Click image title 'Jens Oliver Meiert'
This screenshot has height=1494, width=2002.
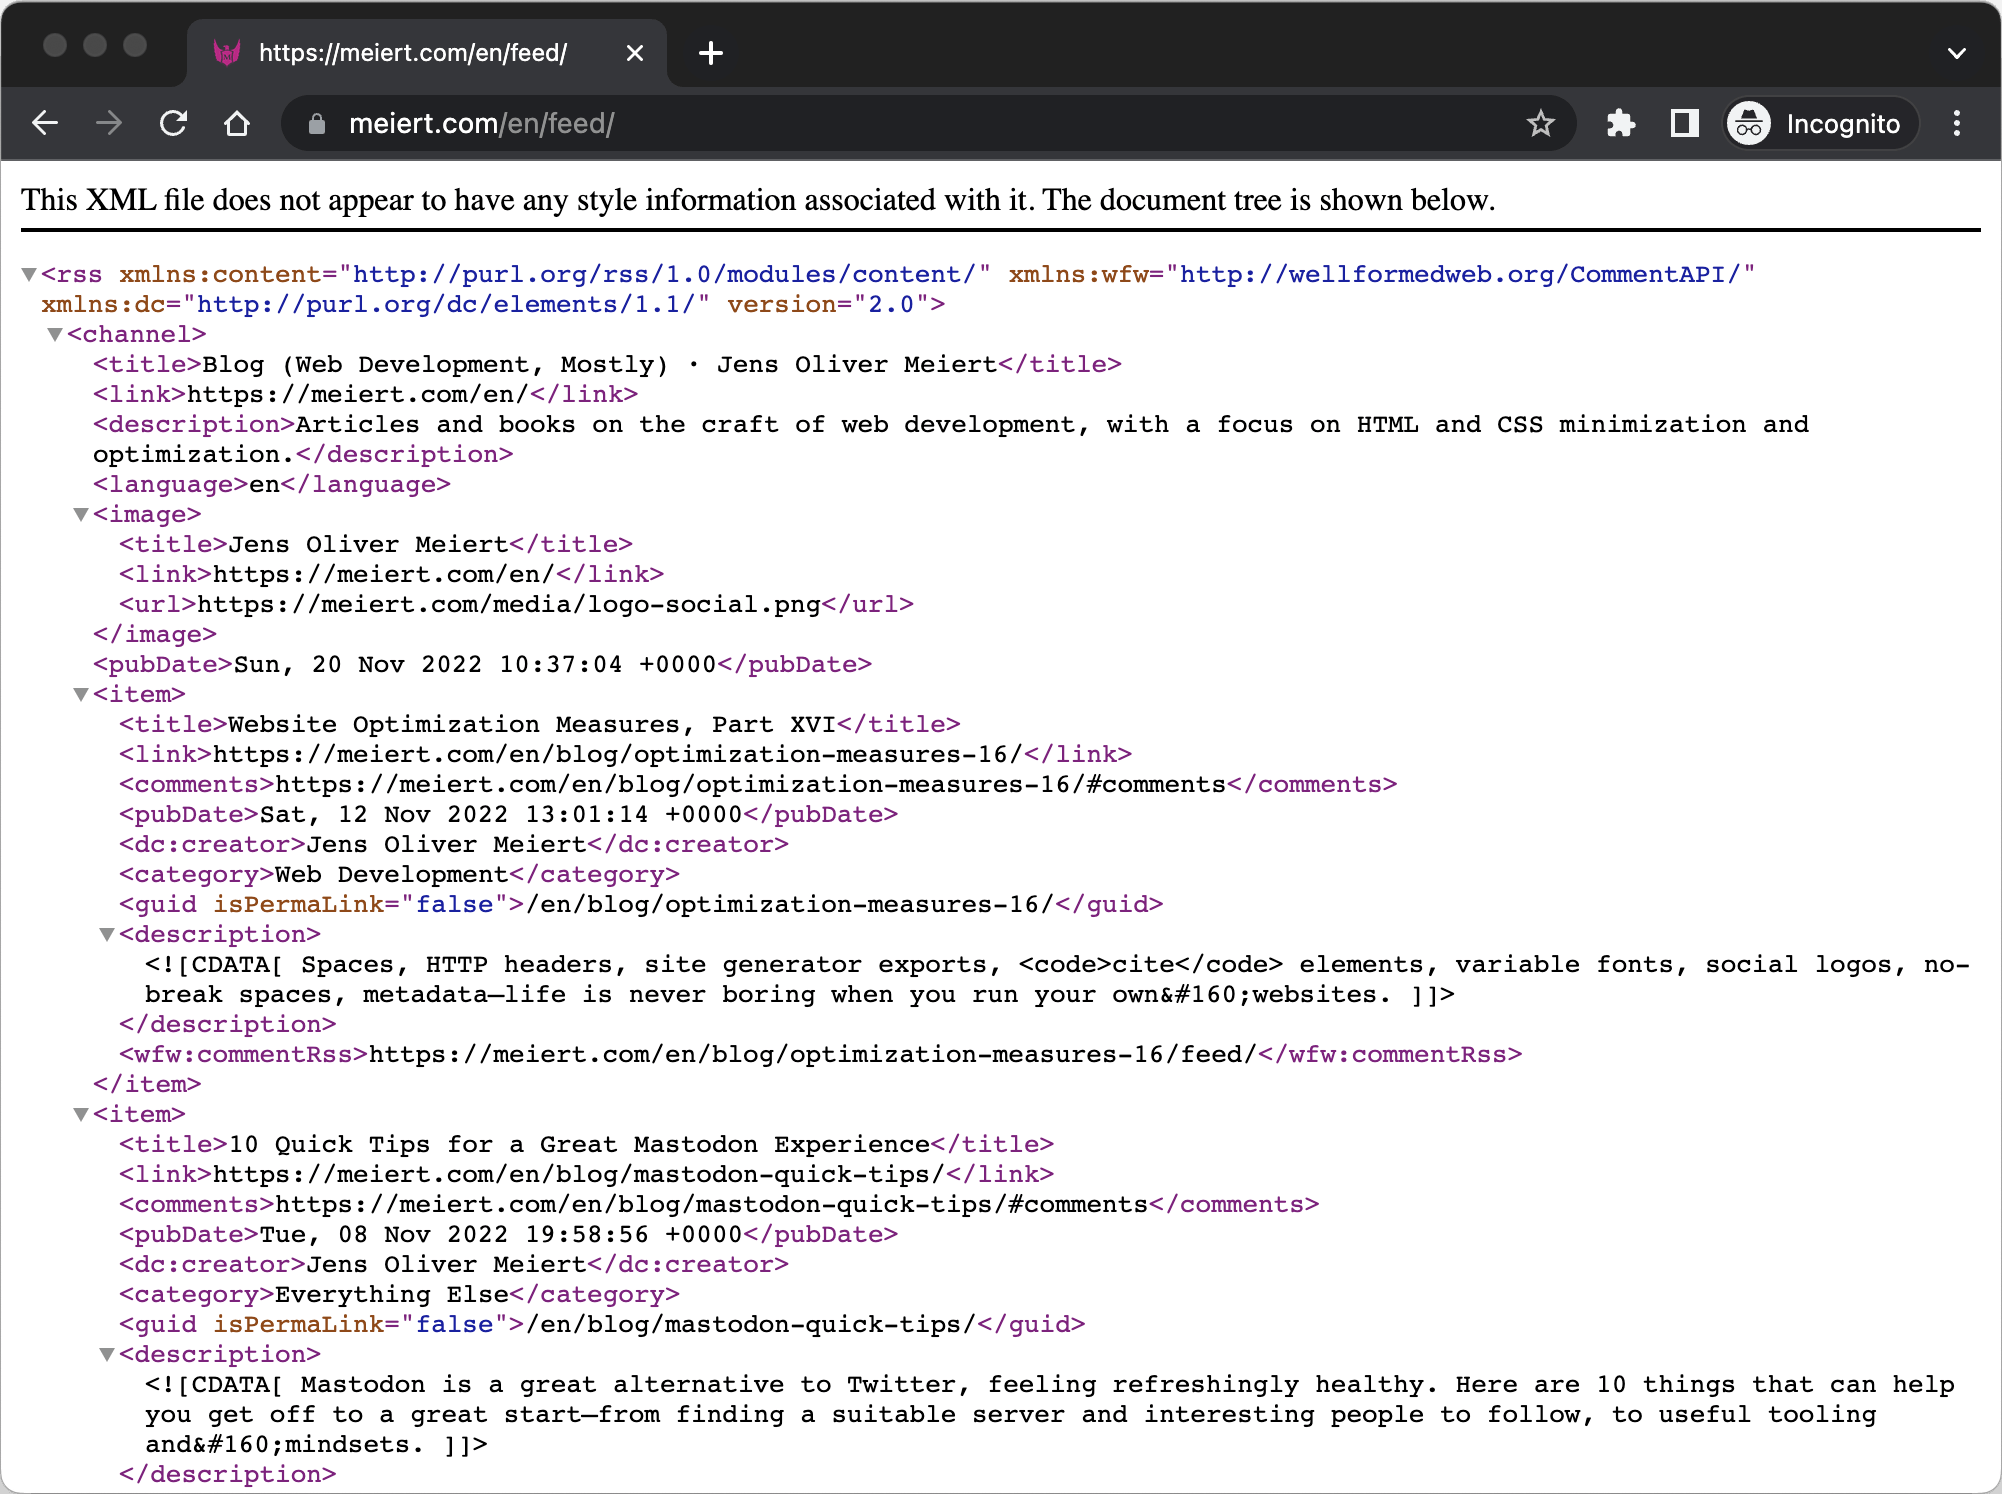point(376,544)
